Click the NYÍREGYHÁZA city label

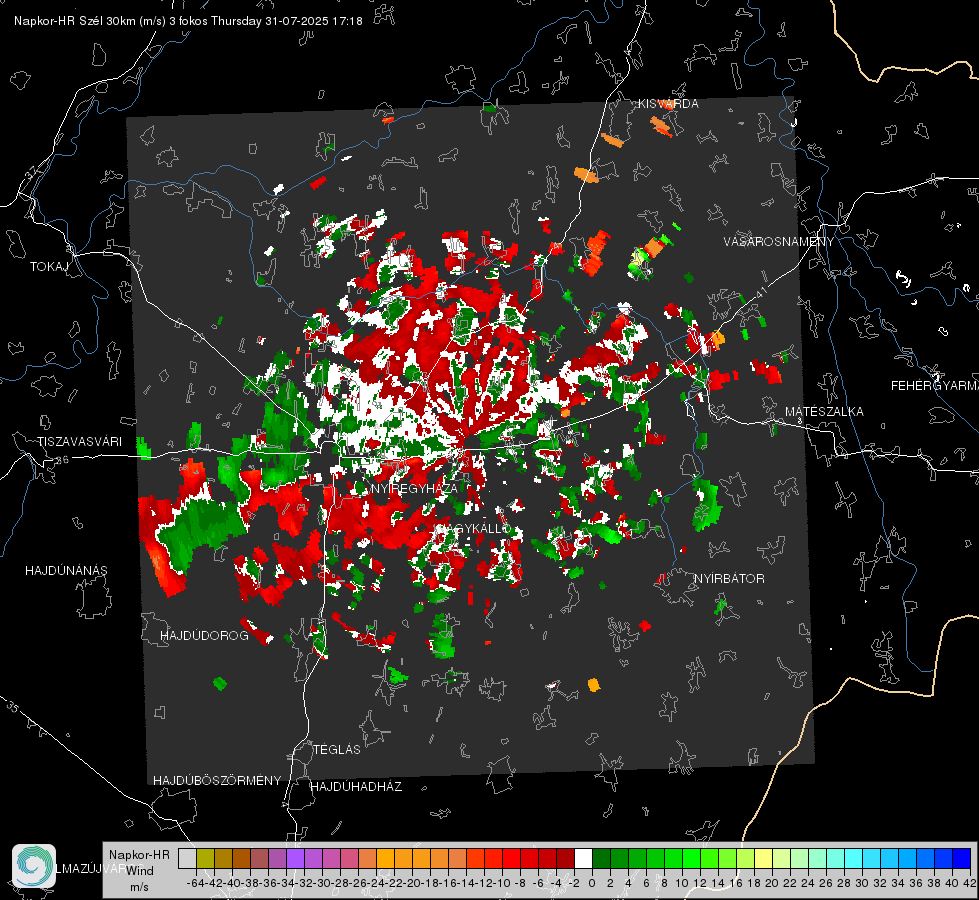pos(413,488)
